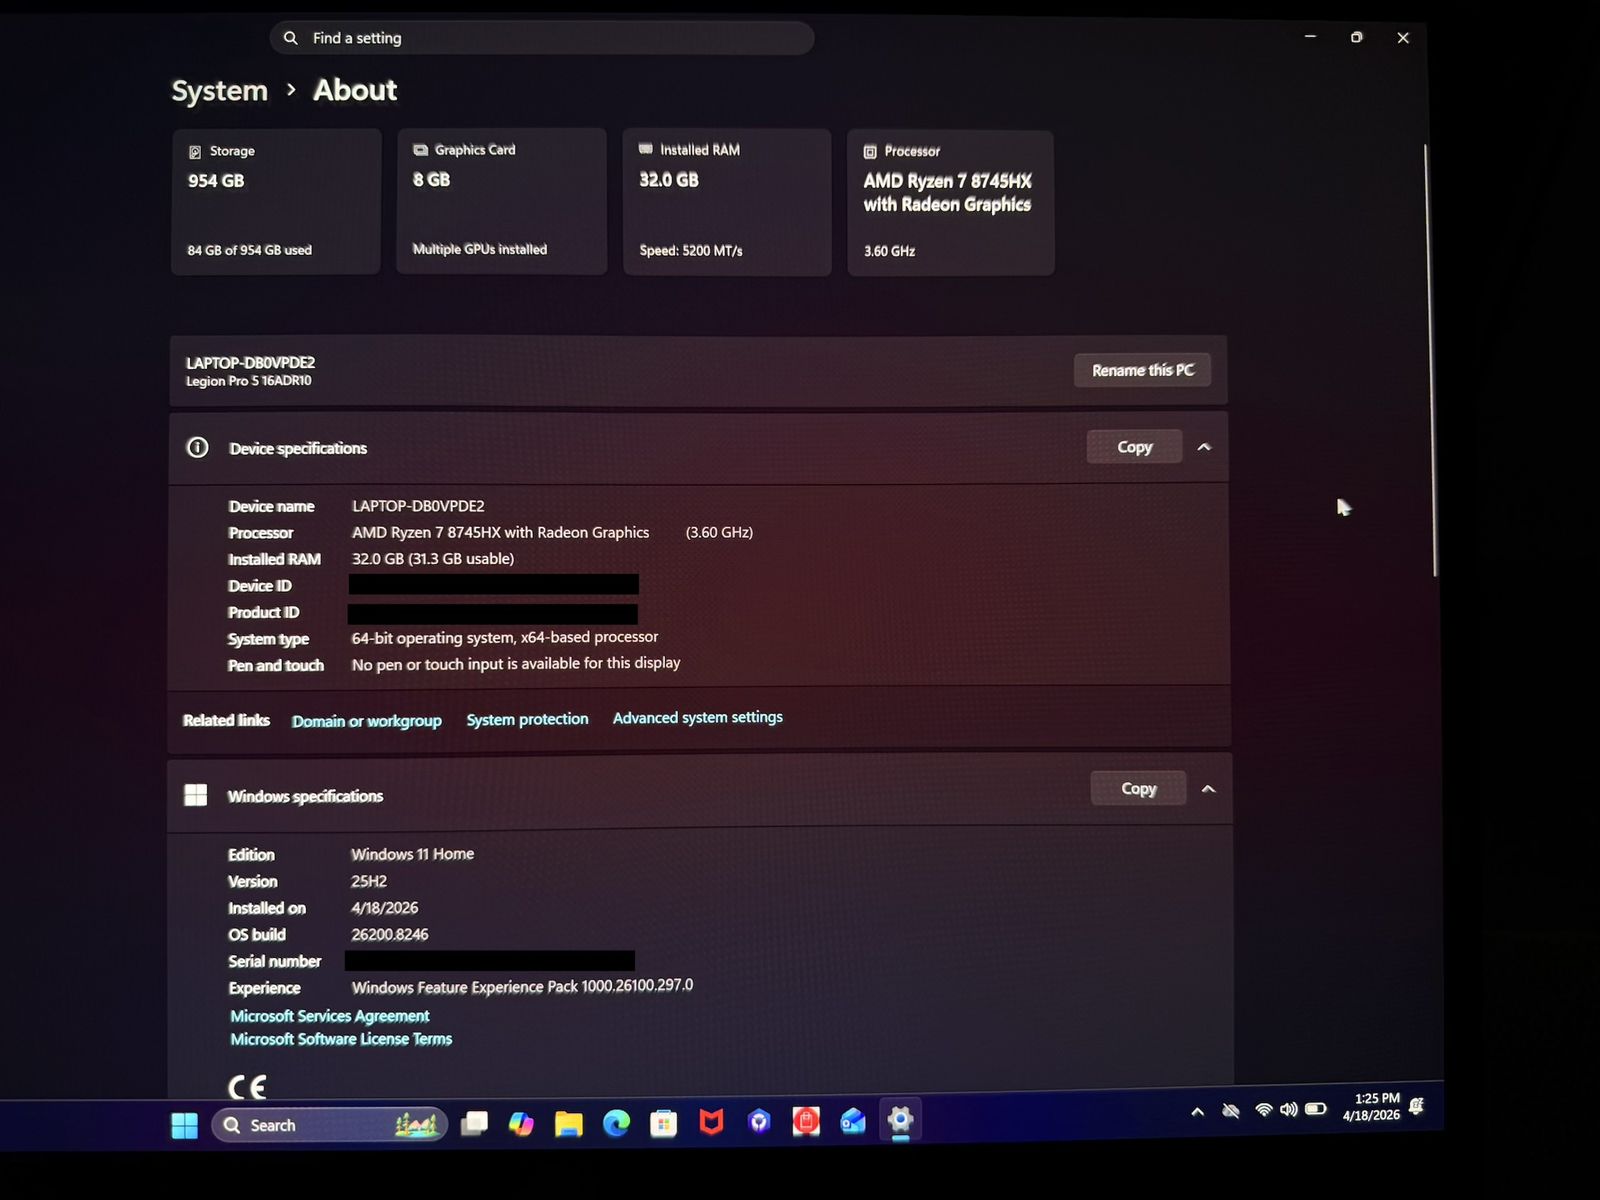
Task: Click the Rename this PC button
Action: coord(1142,370)
